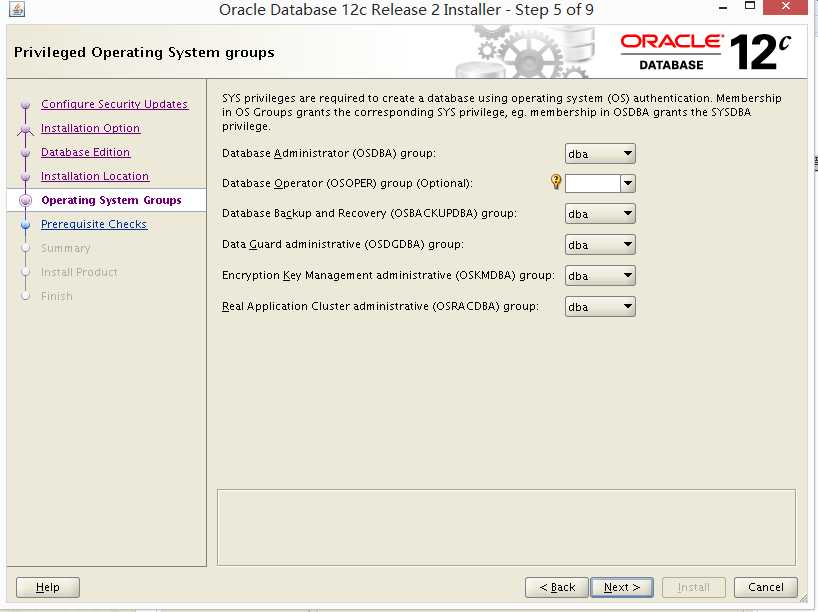Click the disabled Install button
The image size is (818, 612).
click(x=693, y=587)
